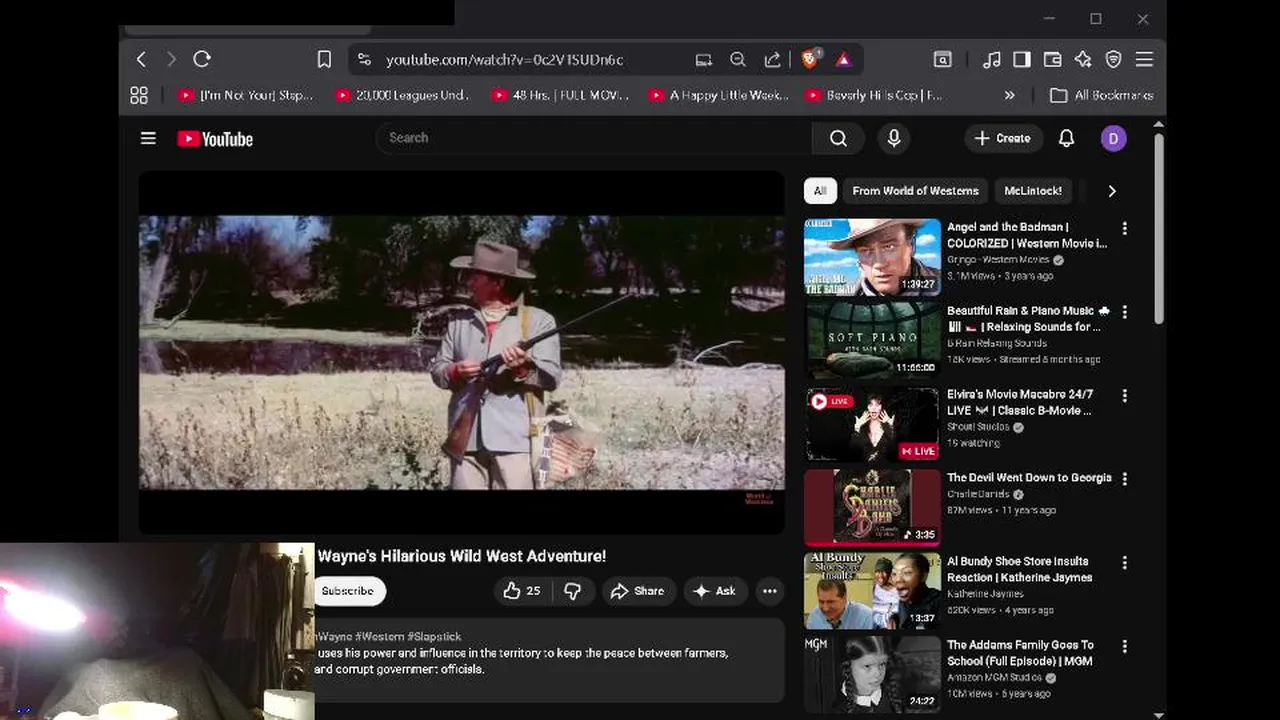Open '48 Hrs. | FULL MOVI..' bookmark
Image resolution: width=1280 pixels, height=720 pixels.
560,95
